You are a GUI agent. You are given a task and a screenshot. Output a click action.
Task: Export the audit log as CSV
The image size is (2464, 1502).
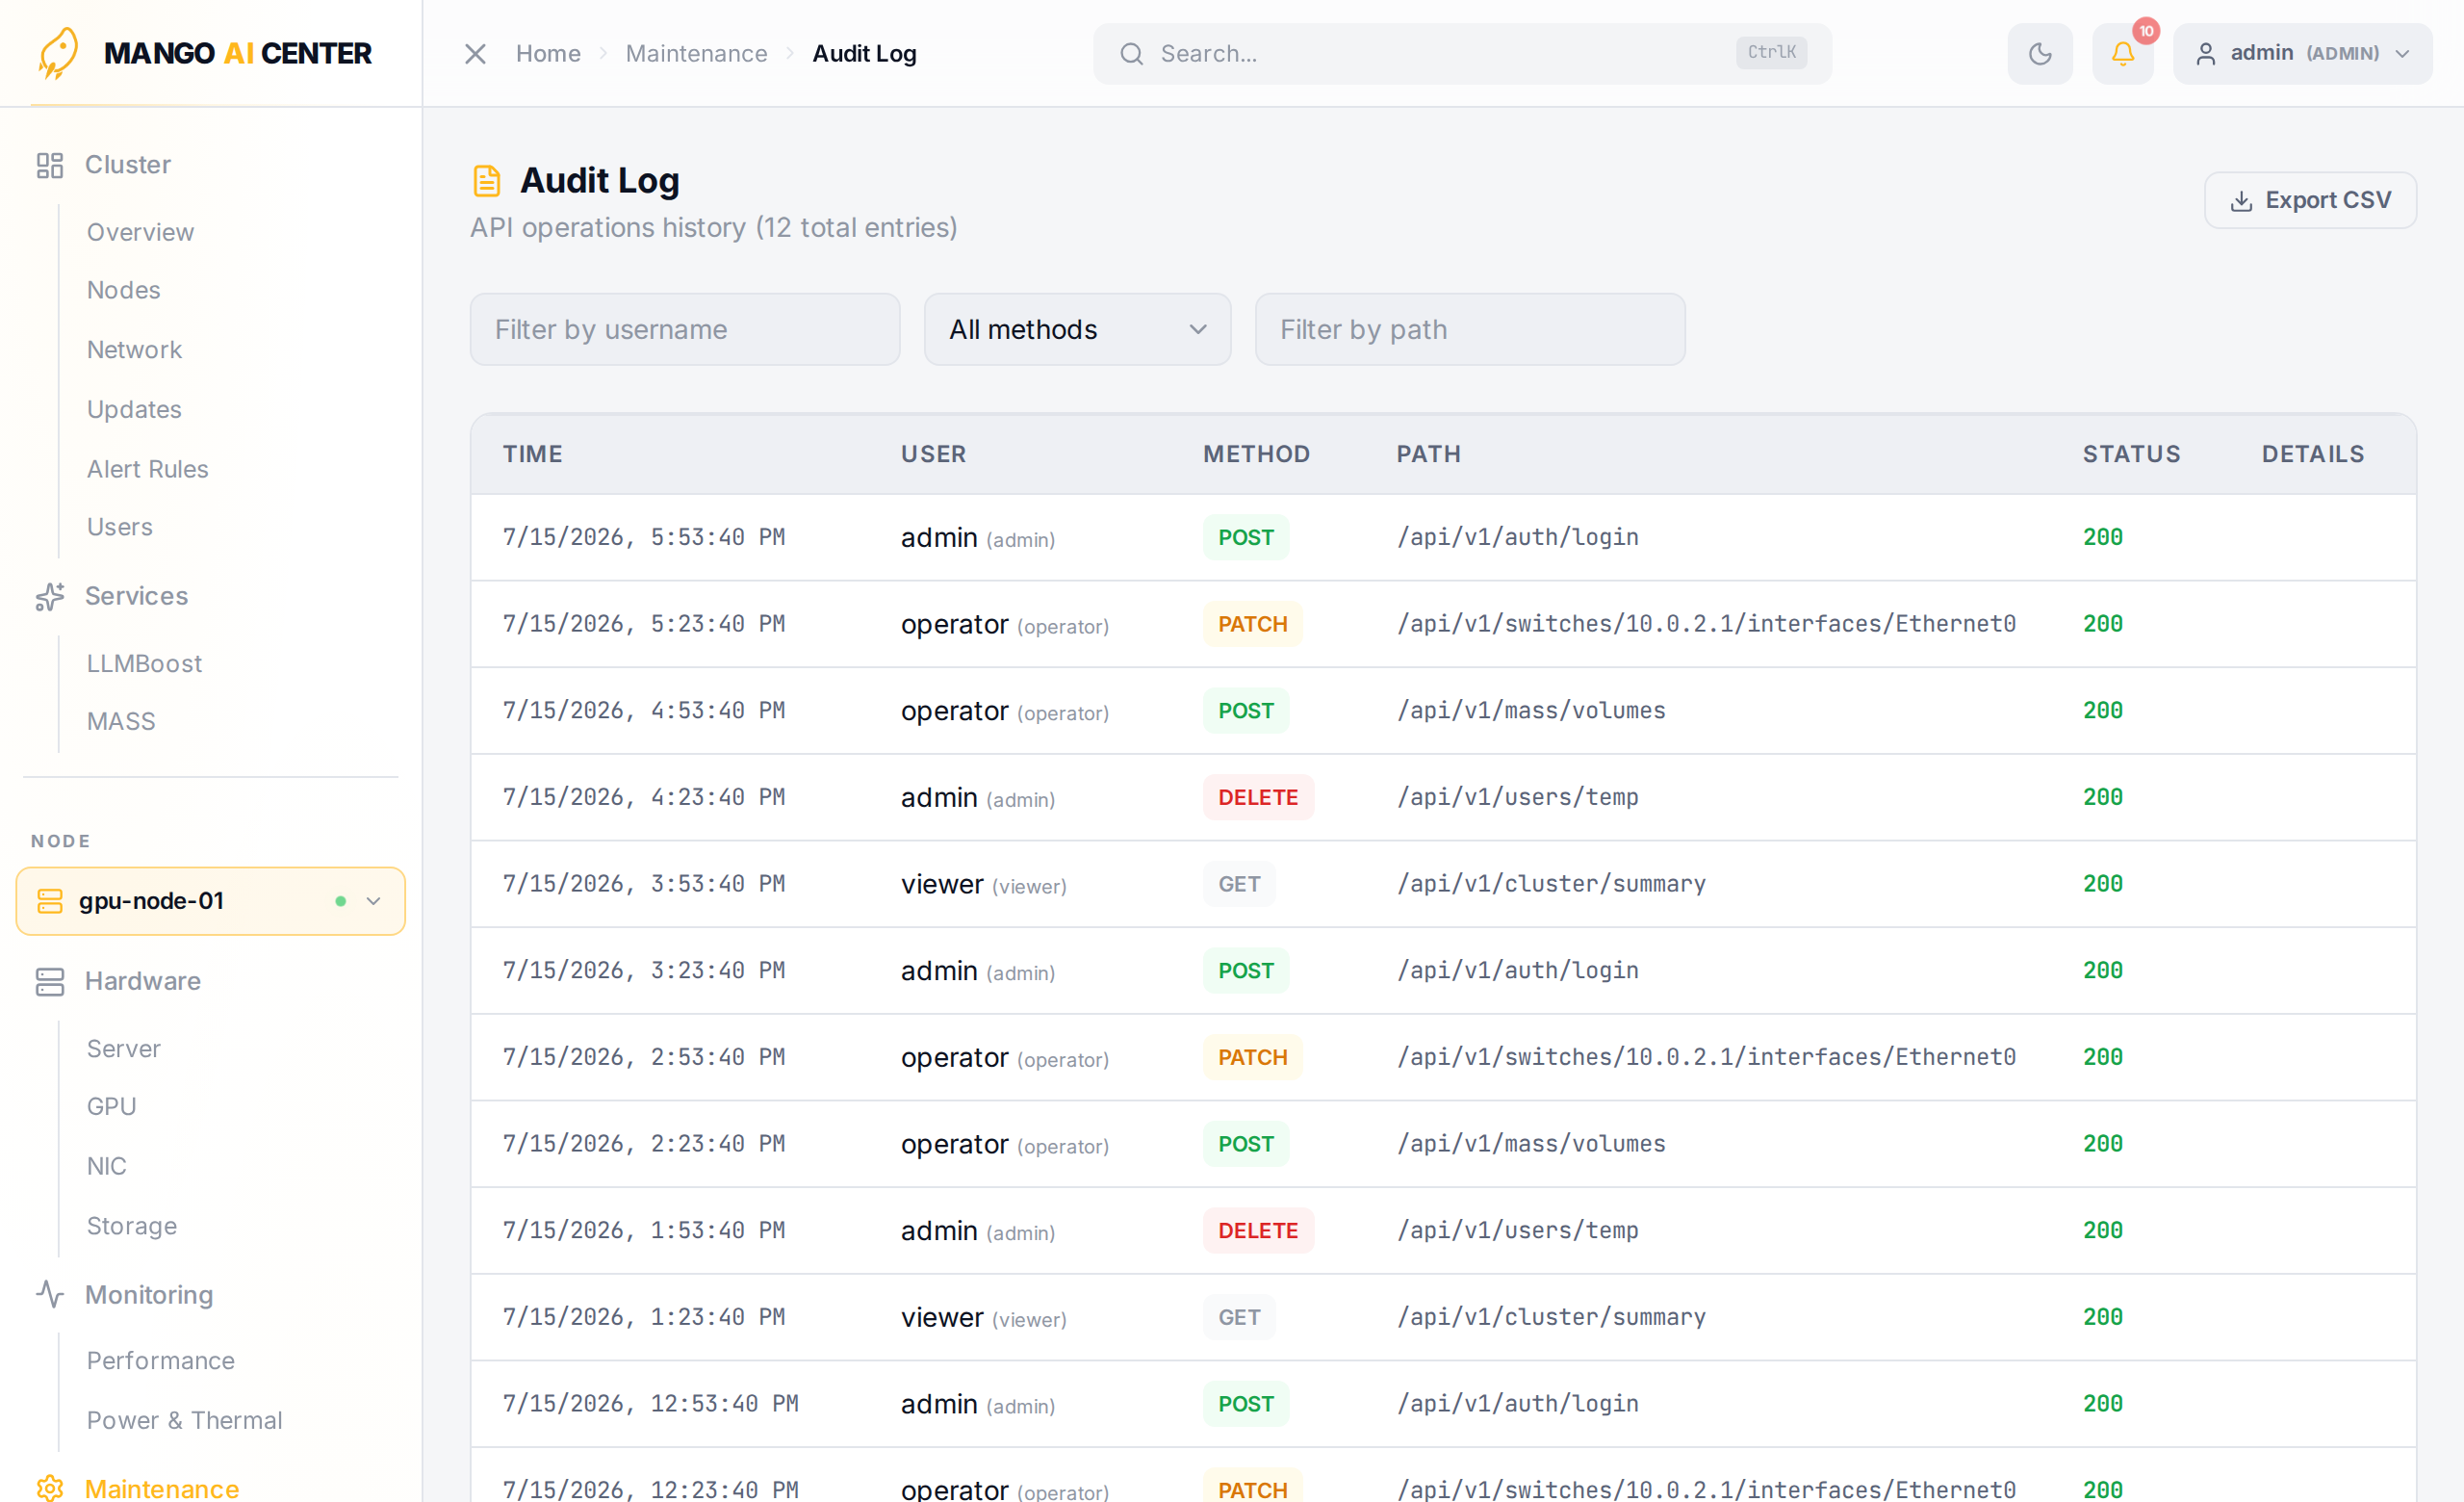coord(2310,200)
